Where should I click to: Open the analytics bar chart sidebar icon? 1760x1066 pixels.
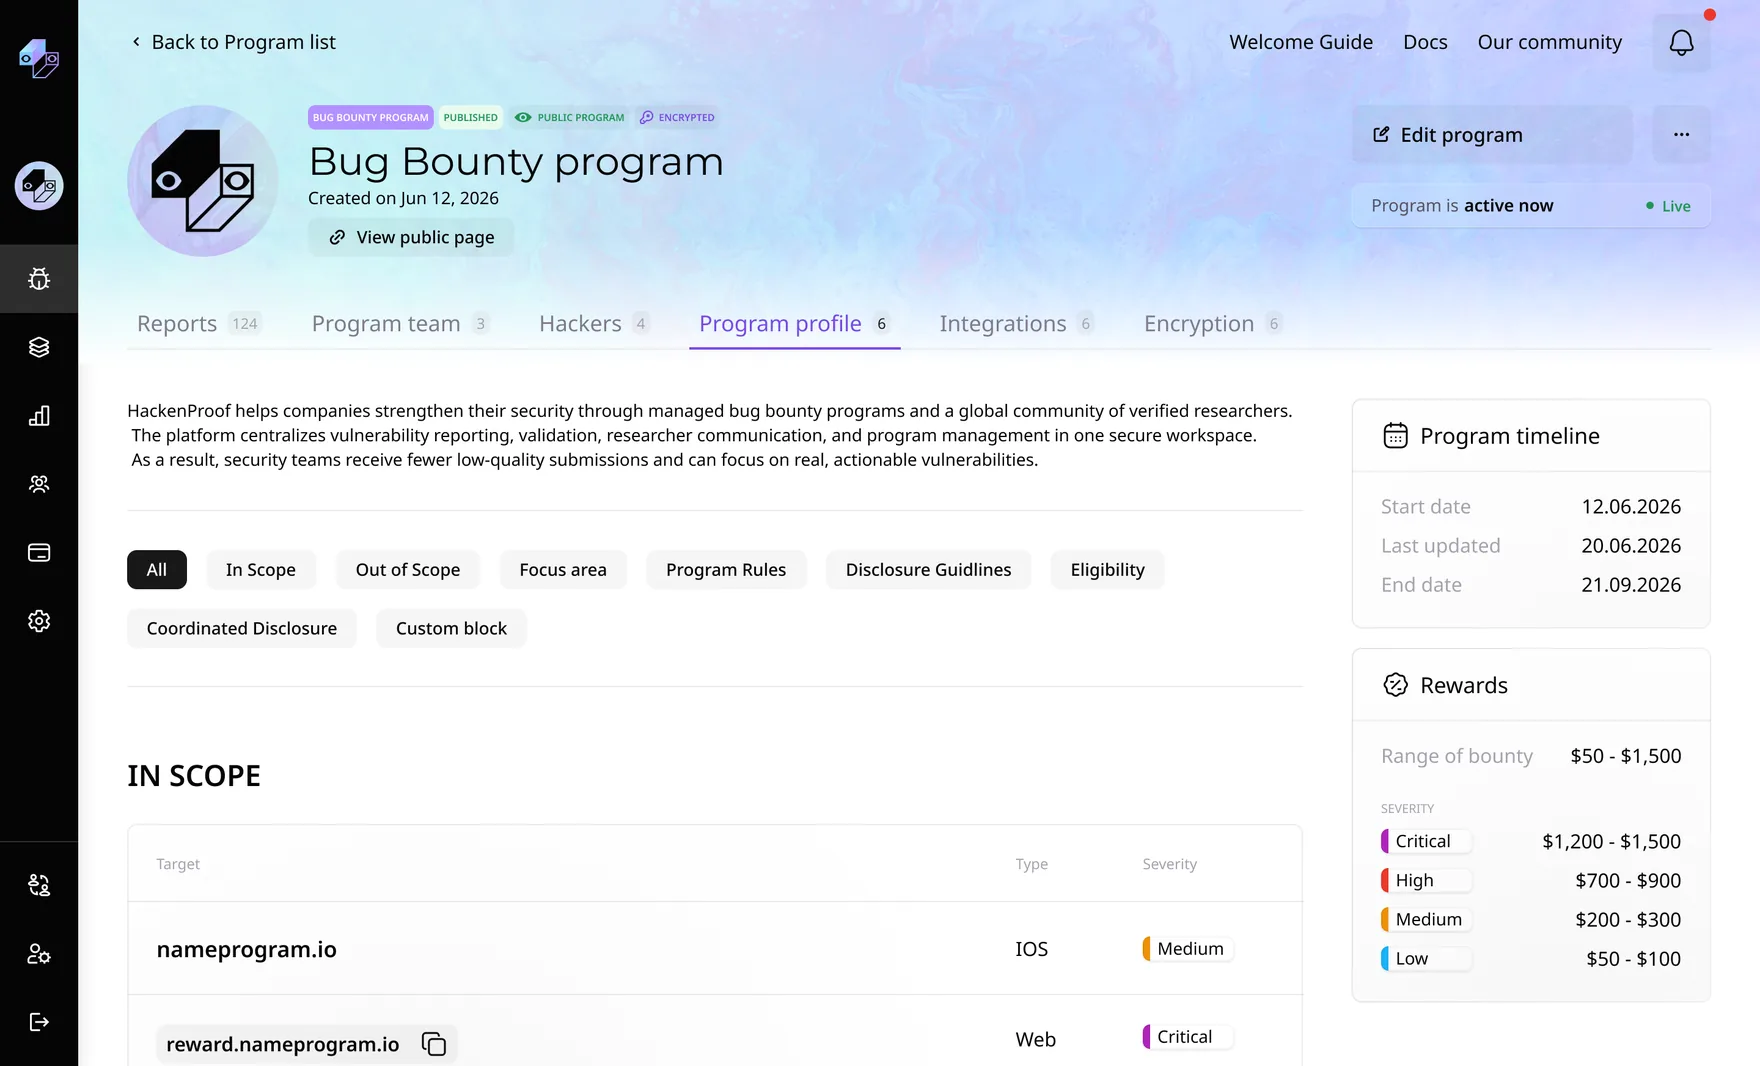39,416
